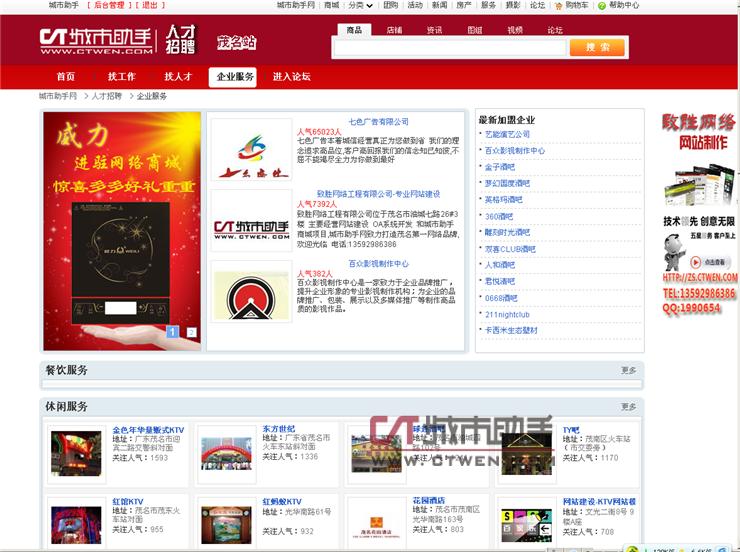Go to 首页 in red navigation bar

66,76
